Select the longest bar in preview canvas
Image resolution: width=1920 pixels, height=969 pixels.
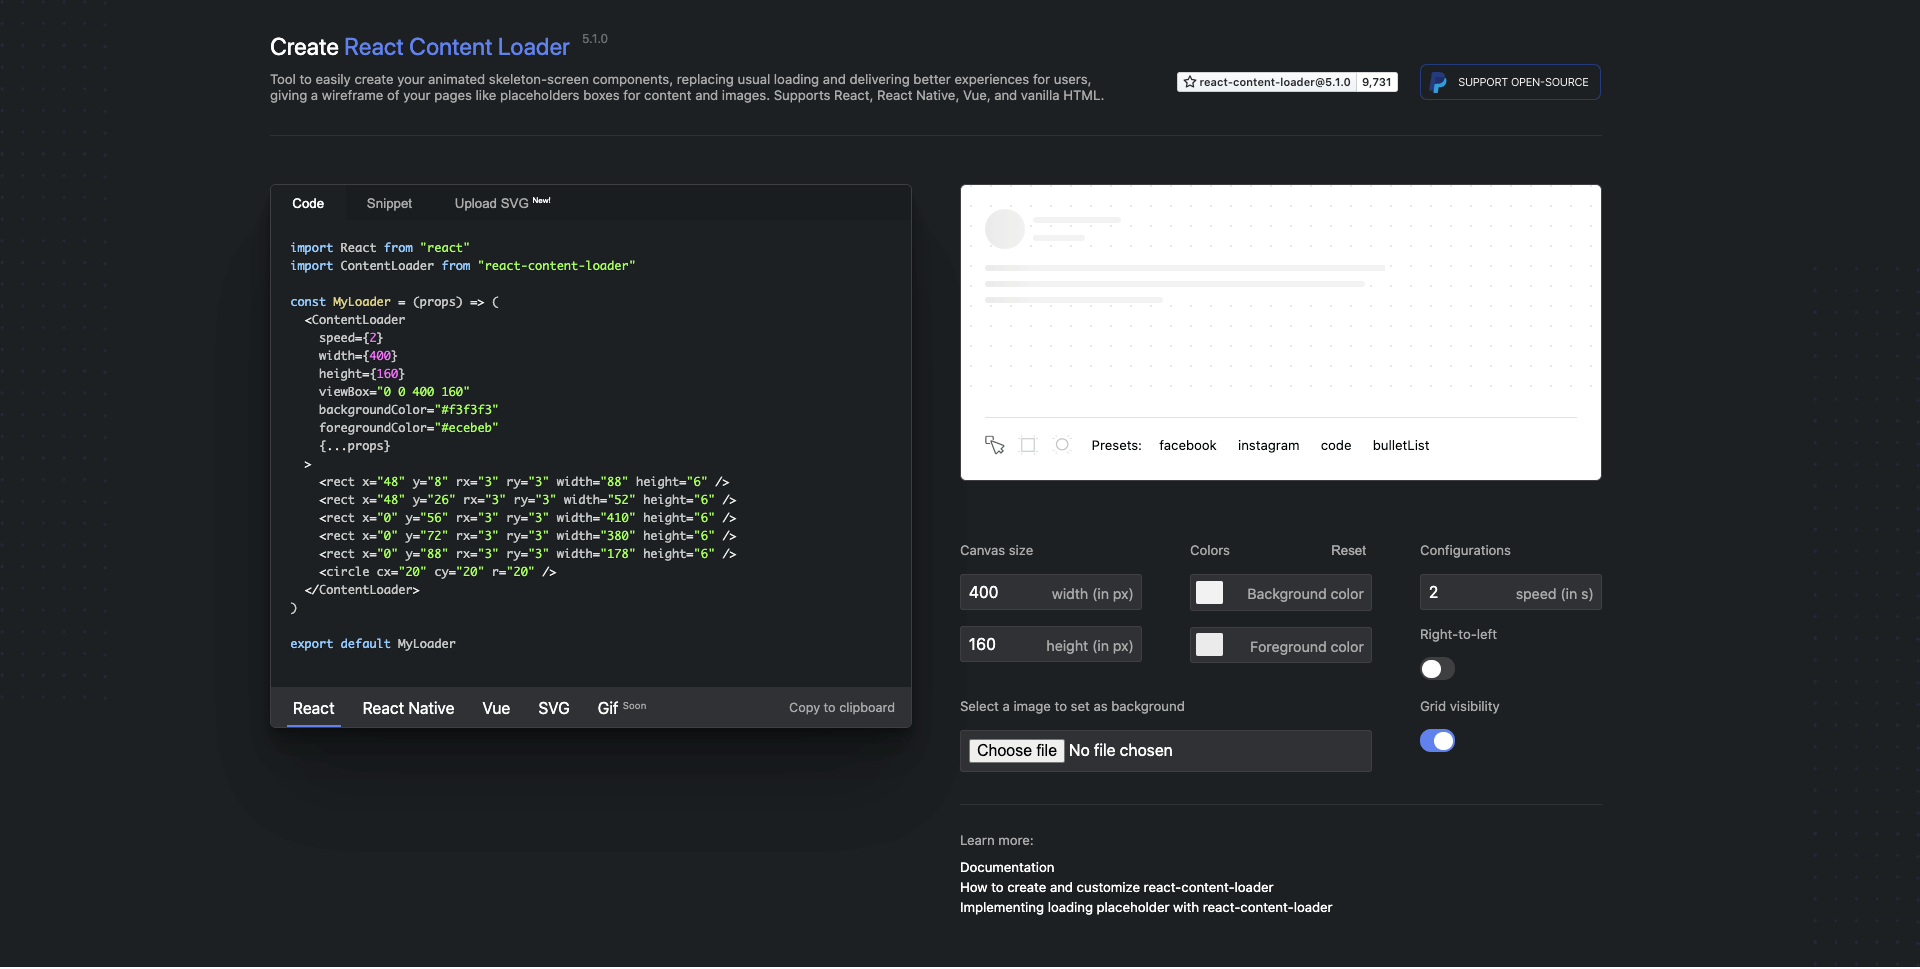pos(1185,268)
